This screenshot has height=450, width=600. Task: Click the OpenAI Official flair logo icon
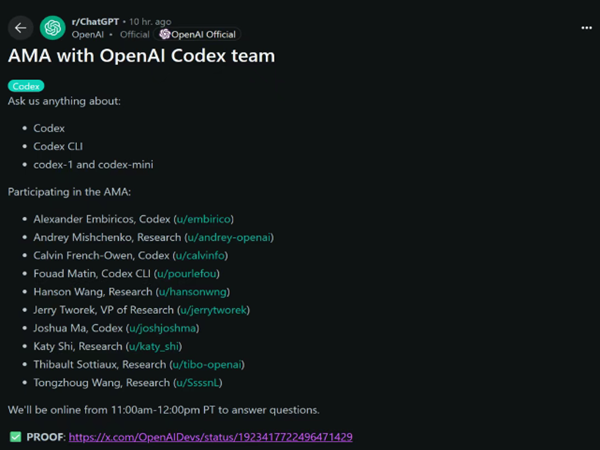(x=165, y=34)
